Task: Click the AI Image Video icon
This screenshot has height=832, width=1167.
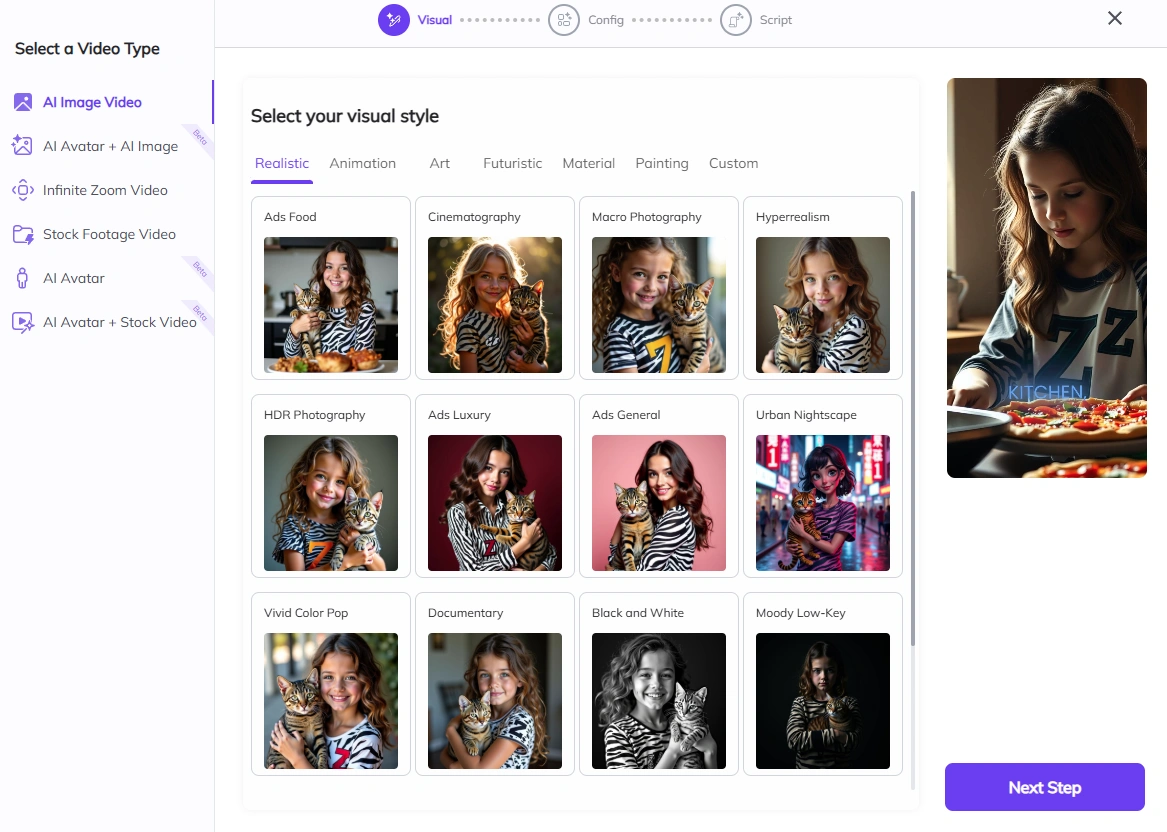Action: tap(23, 102)
